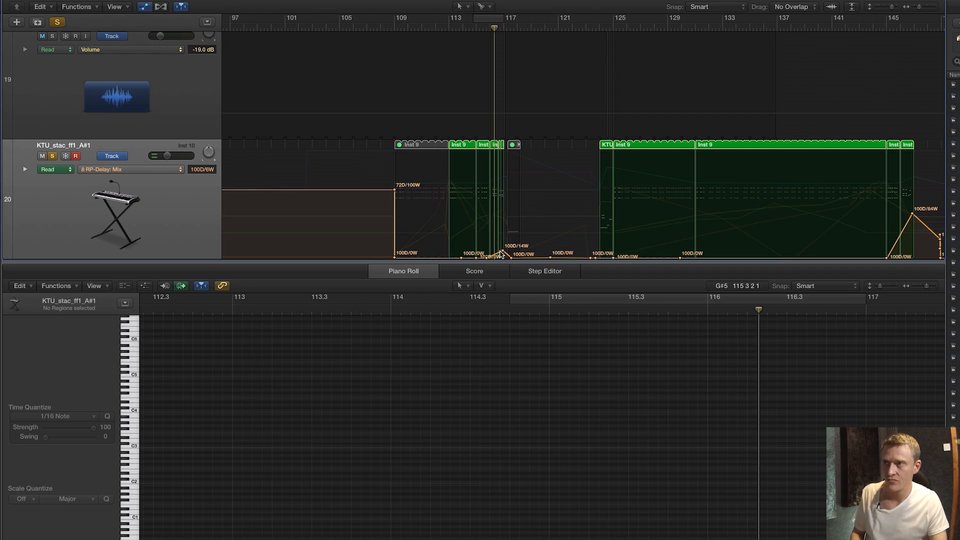960x540 pixels.
Task: Open the Functions menu in tracks area
Action: [80, 7]
